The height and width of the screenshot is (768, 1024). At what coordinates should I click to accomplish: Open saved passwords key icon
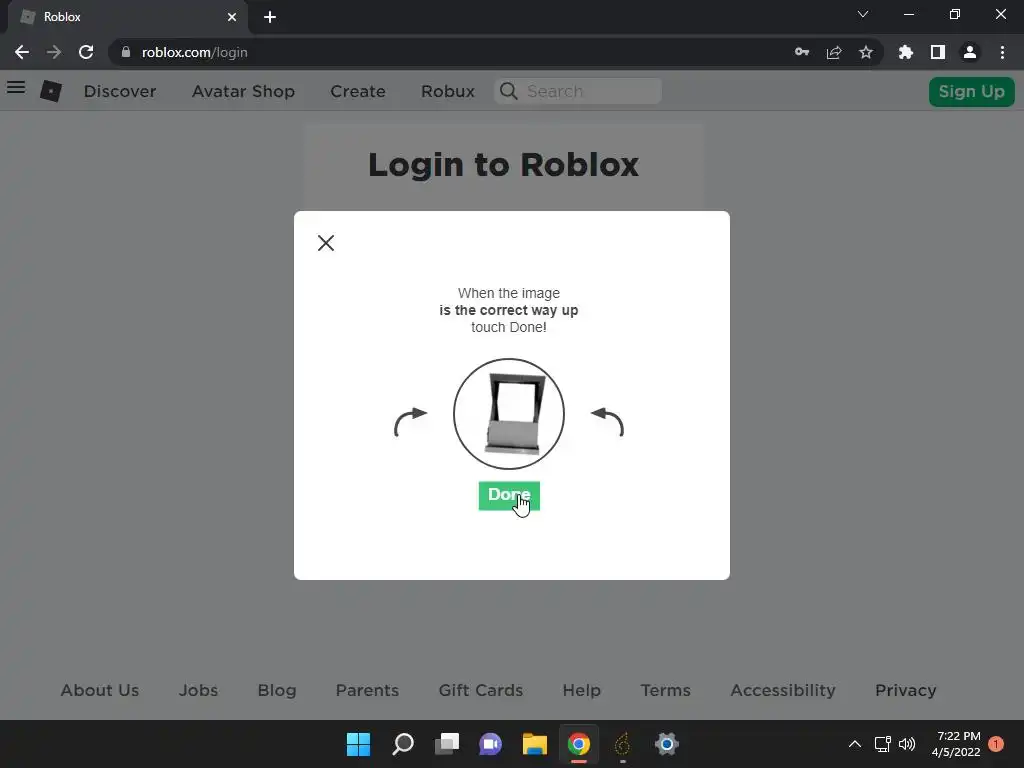coord(802,52)
